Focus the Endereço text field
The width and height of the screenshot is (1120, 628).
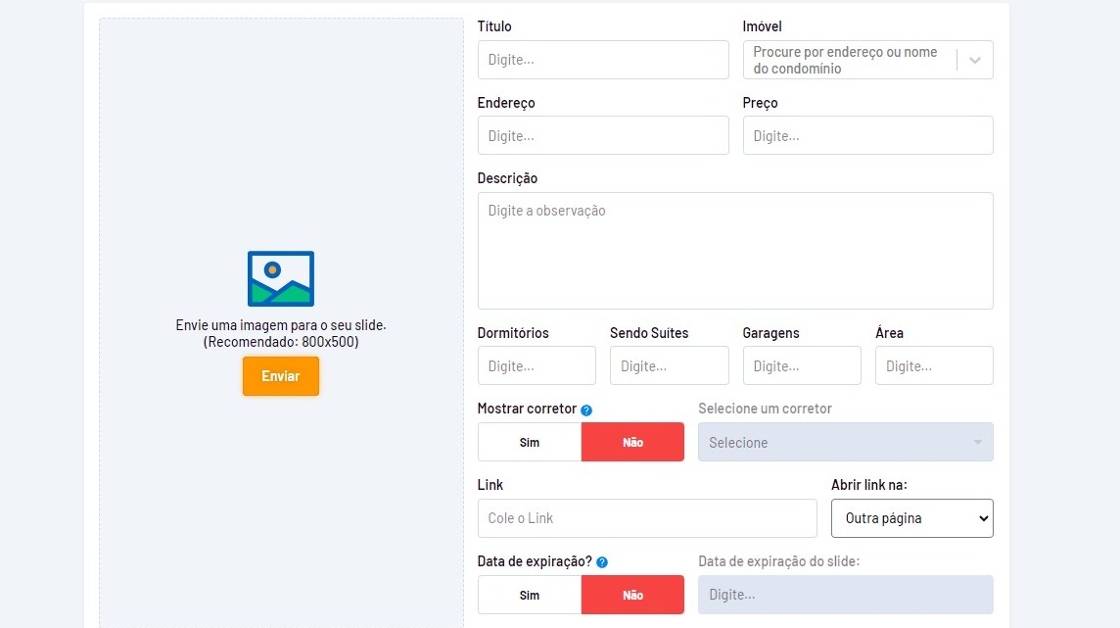point(603,136)
